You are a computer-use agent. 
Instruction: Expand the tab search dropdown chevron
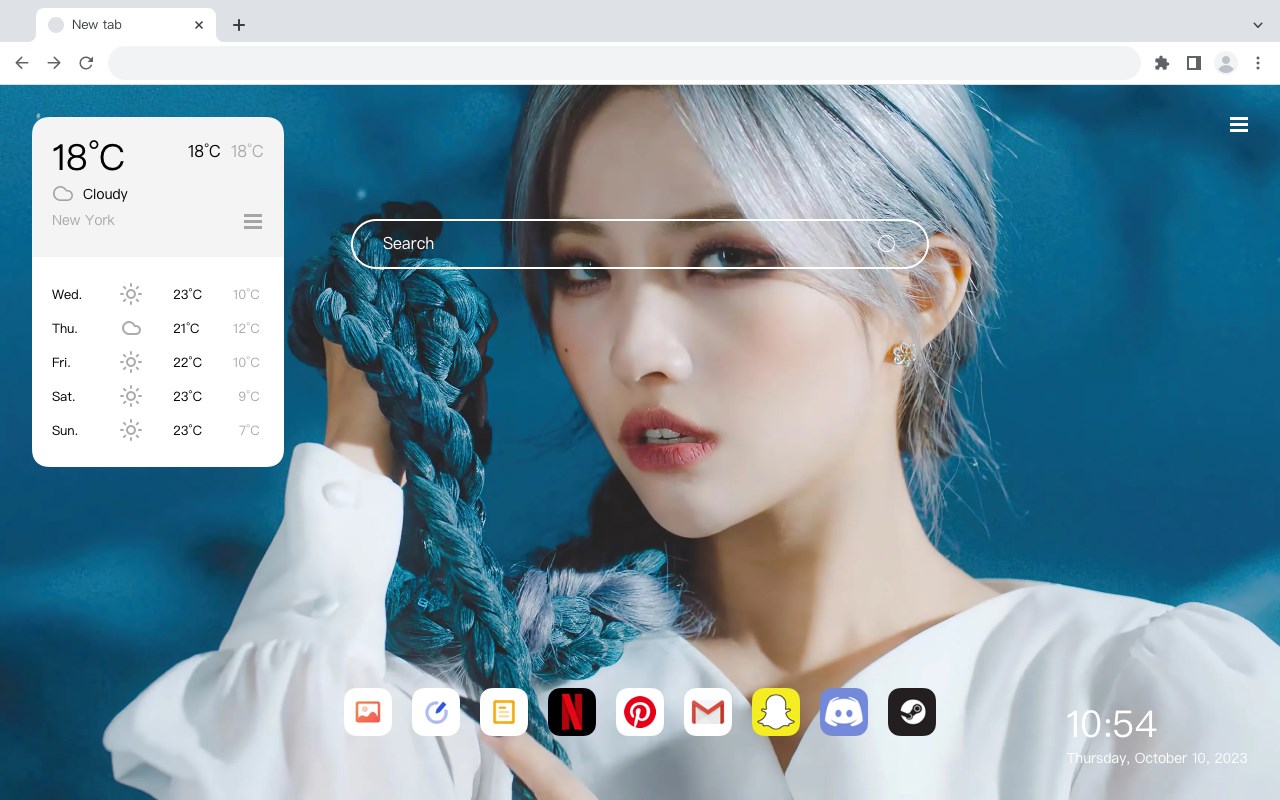[x=1258, y=25]
